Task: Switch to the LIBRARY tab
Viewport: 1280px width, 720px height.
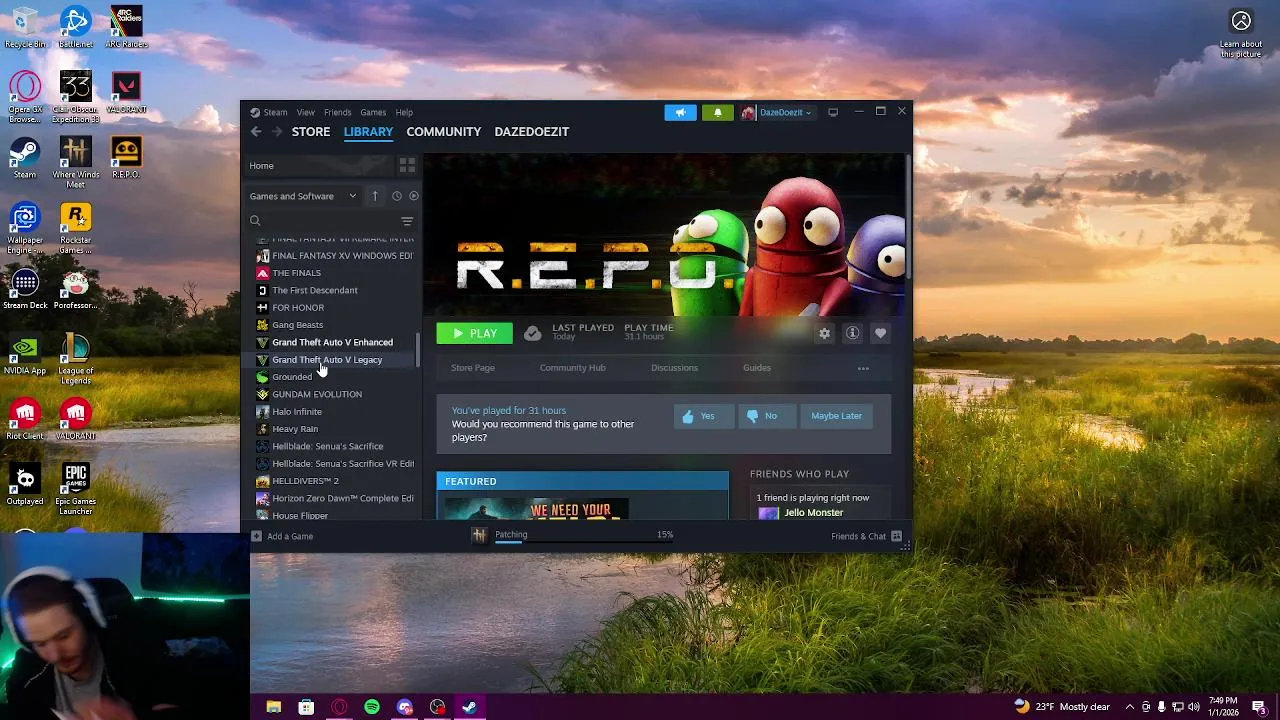Action: [x=368, y=131]
